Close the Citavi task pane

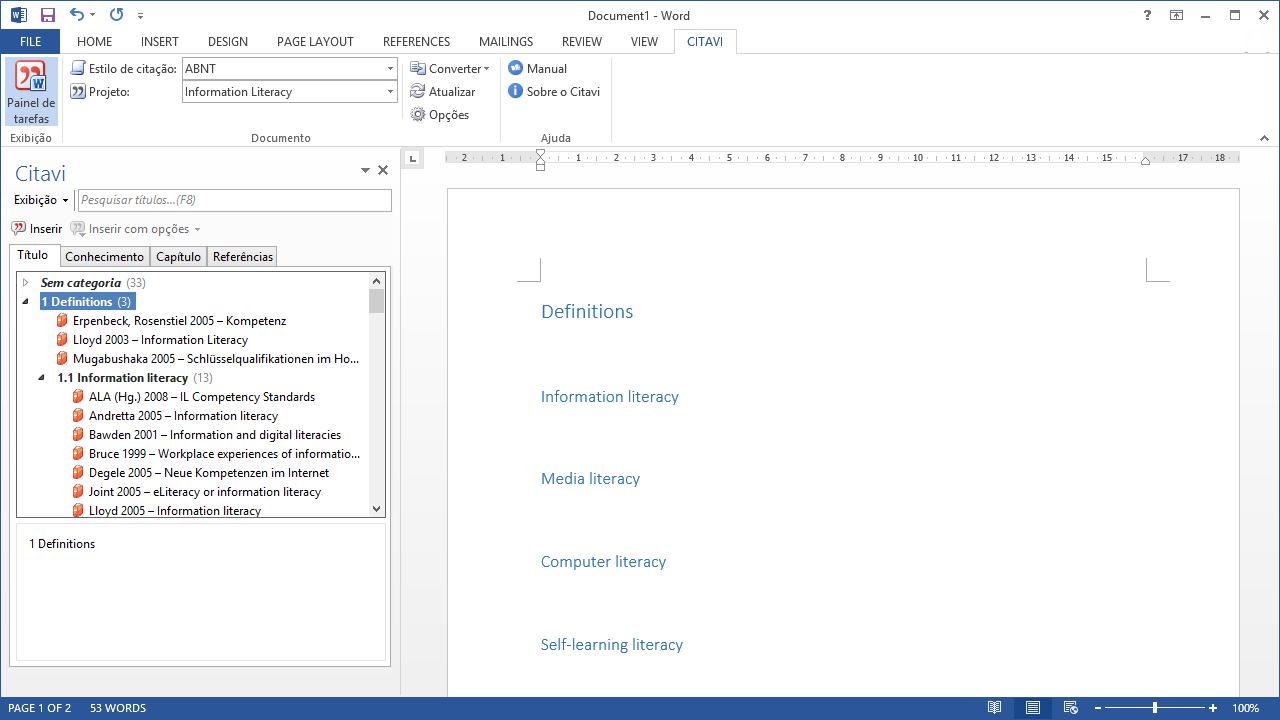coord(382,171)
